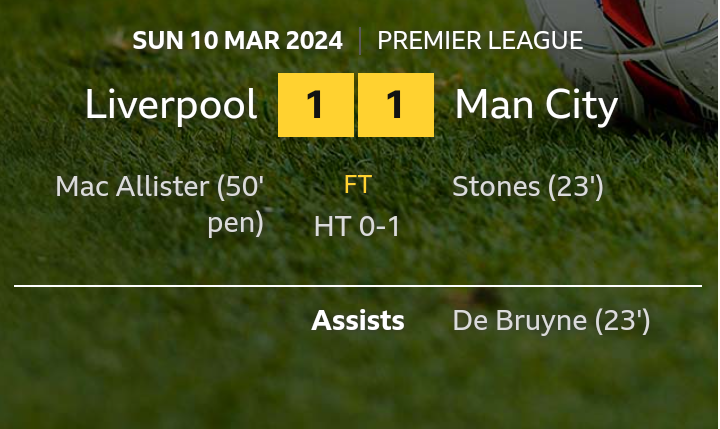720x429 pixels.
Task: Open the Liverpool team name
Action: (x=171, y=105)
